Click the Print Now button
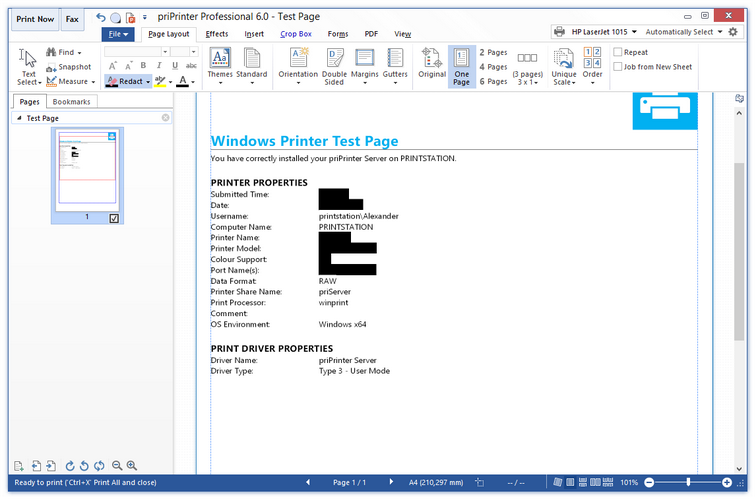The width and height of the screenshot is (755, 499). pyautogui.click(x=35, y=19)
